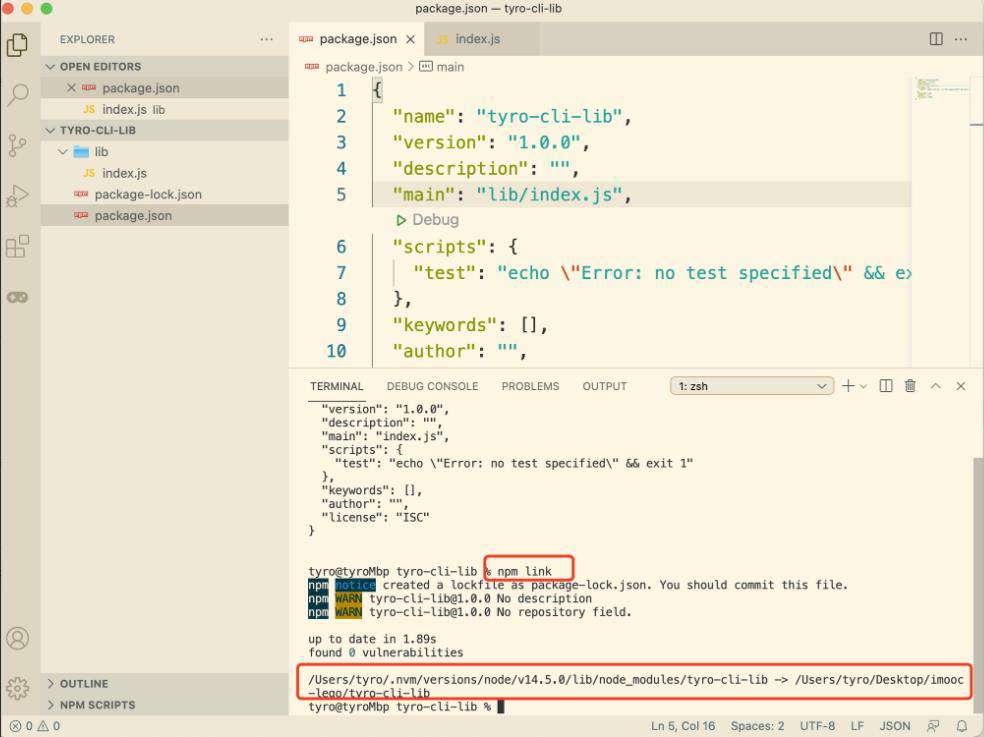Split the terminal pane
The image size is (984, 737).
click(886, 386)
